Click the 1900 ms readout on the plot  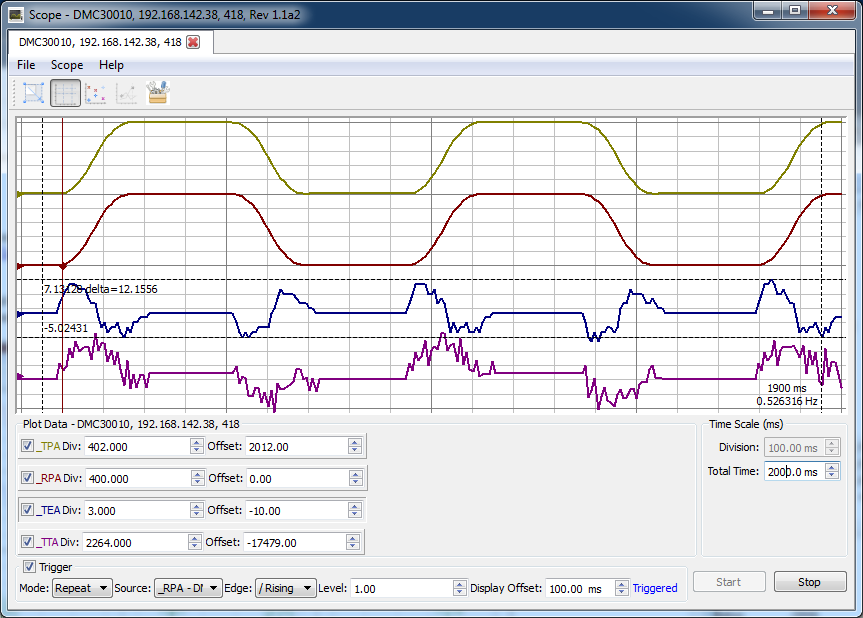pyautogui.click(x=786, y=388)
